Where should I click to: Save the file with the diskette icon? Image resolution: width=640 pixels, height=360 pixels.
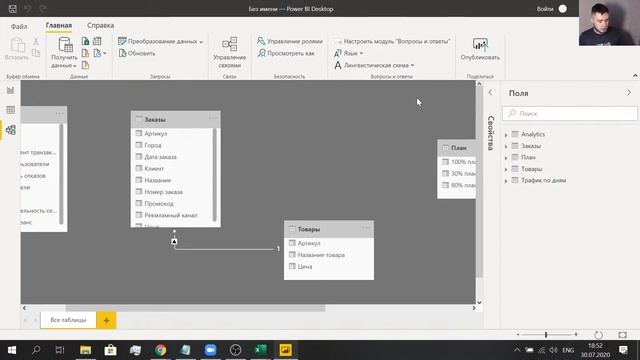pyautogui.click(x=13, y=9)
